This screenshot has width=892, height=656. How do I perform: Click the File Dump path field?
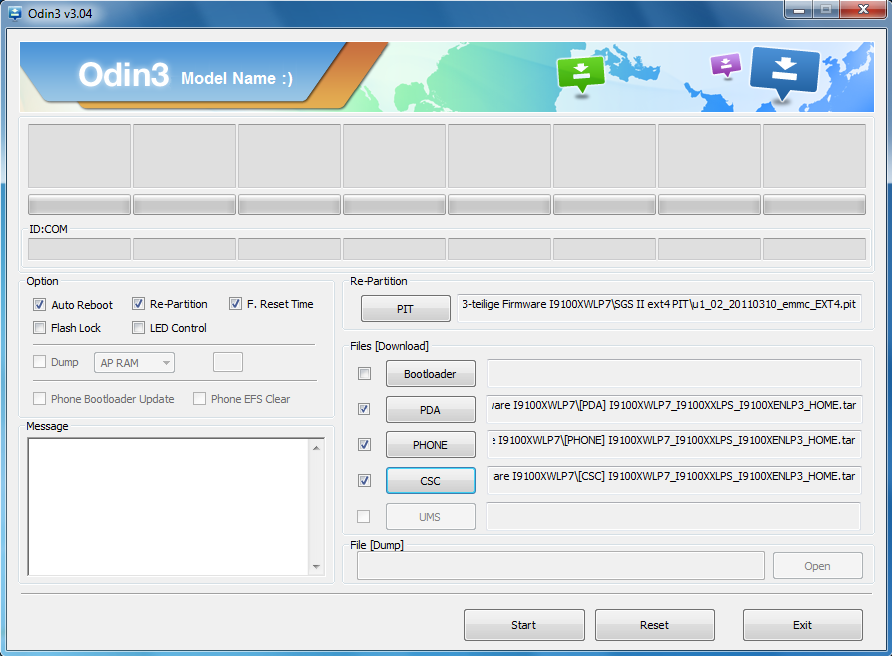coord(560,566)
